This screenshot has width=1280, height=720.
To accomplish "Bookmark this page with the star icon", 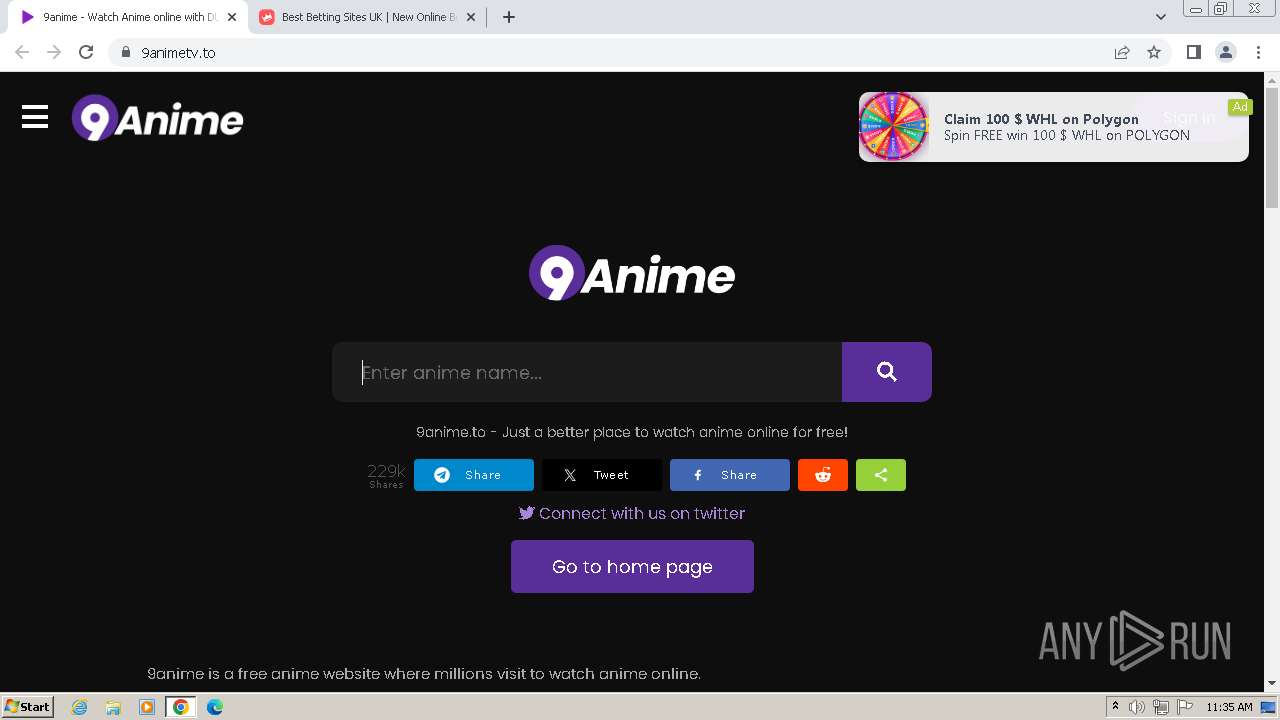I will point(1154,52).
